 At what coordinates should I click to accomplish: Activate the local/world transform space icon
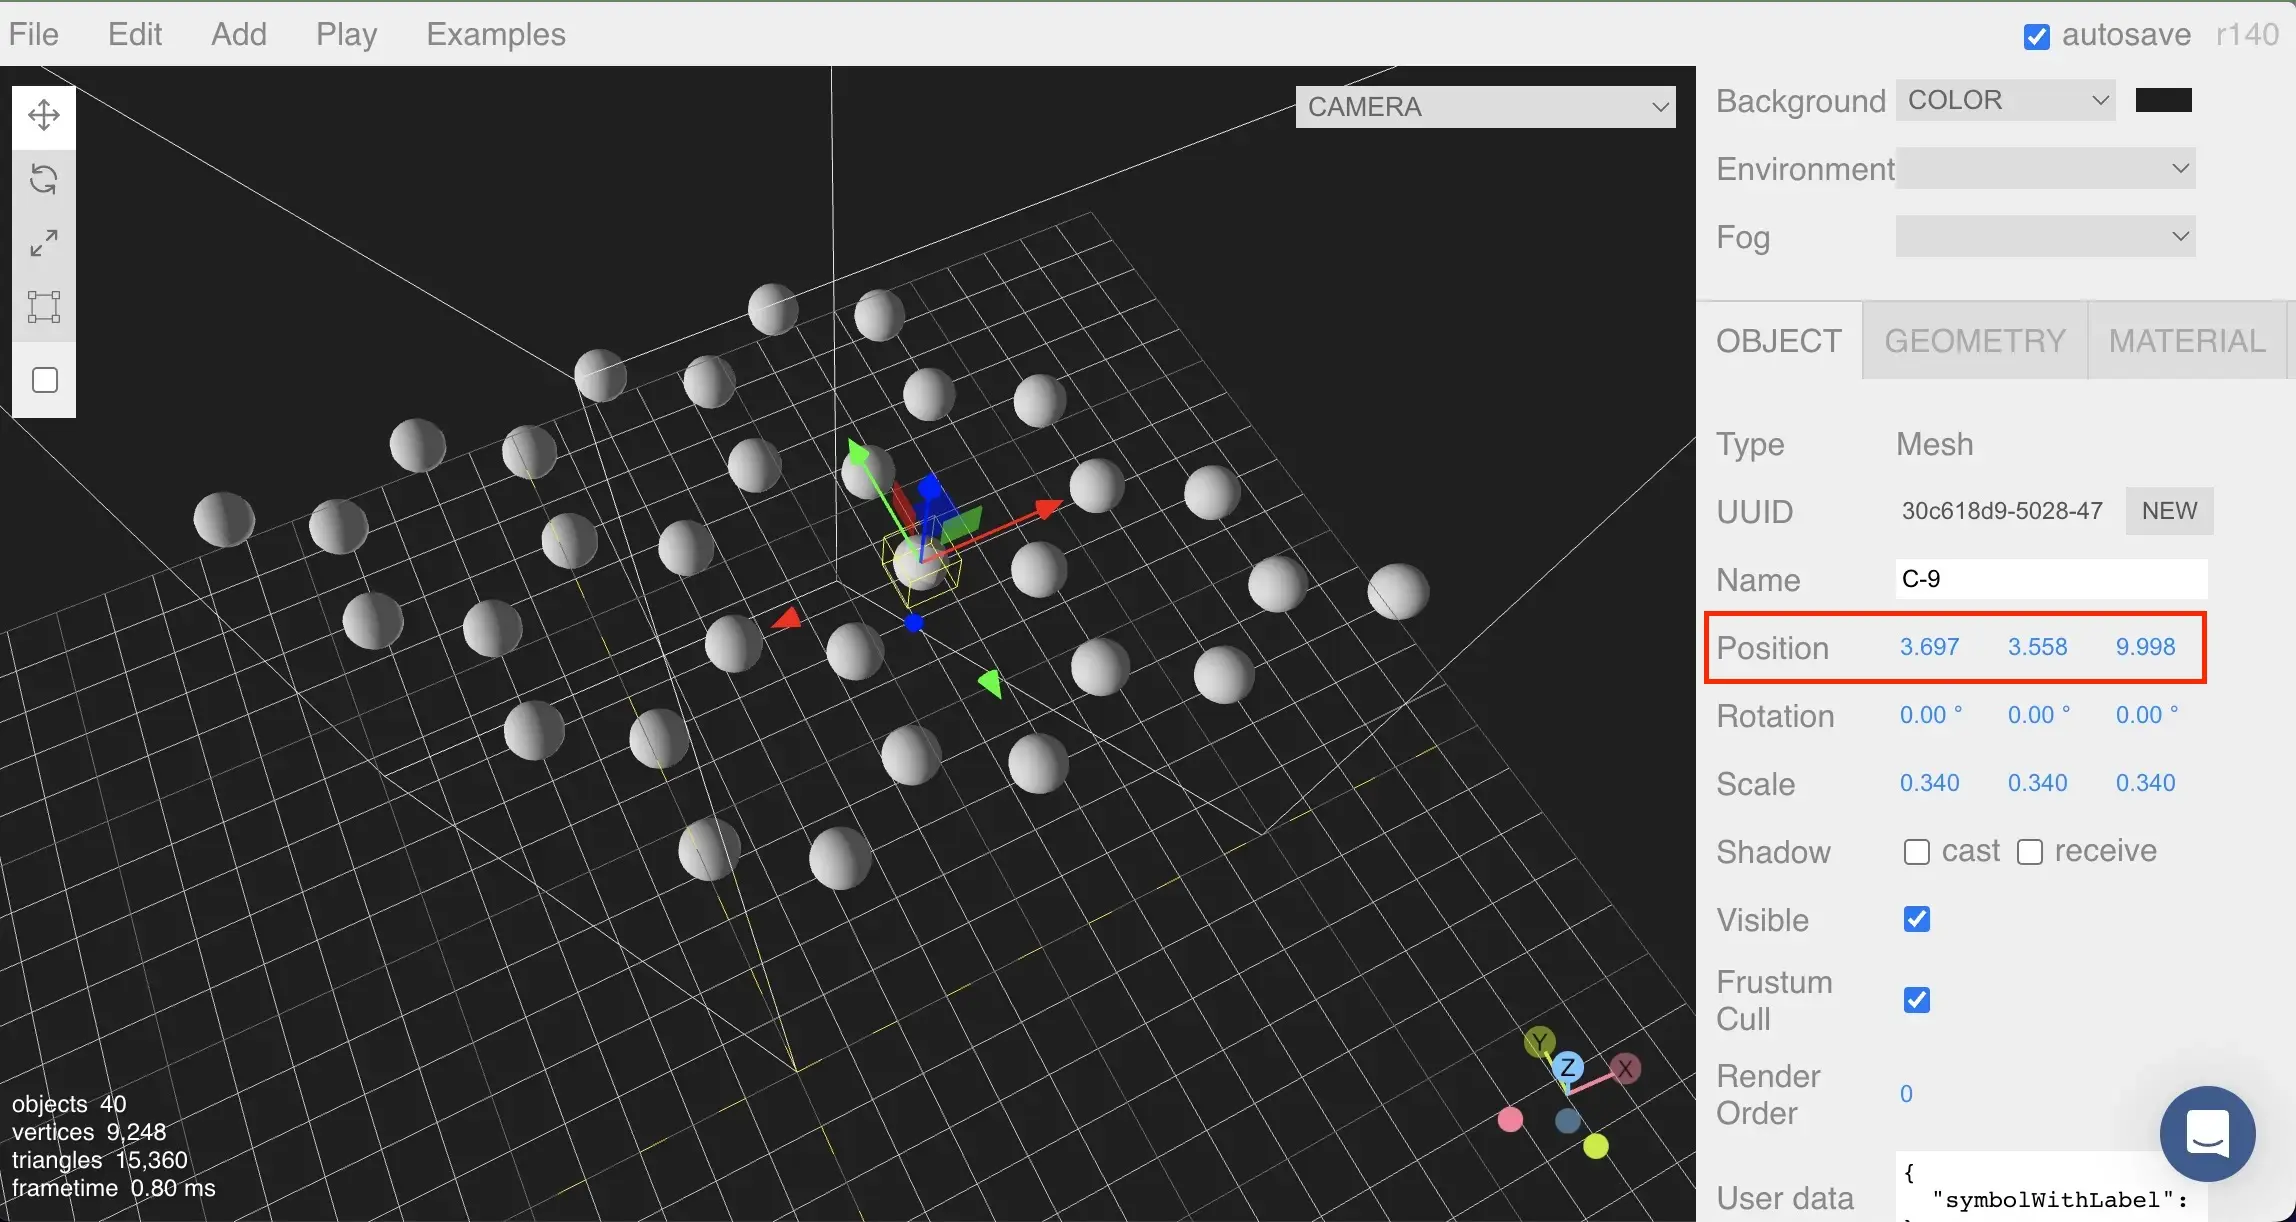coord(43,307)
